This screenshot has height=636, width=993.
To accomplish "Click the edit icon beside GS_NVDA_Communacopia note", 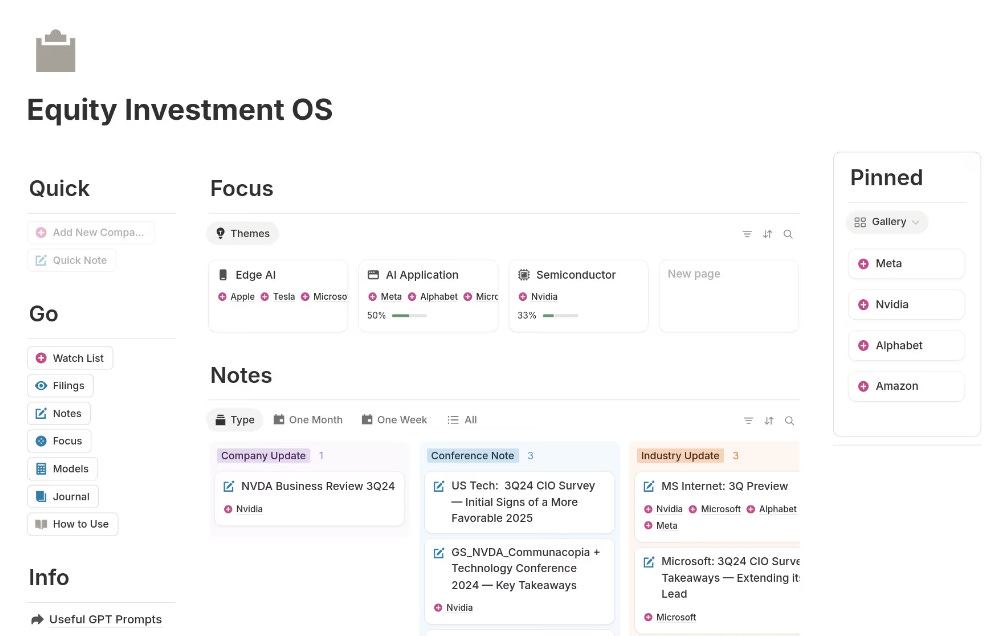I will click(x=439, y=553).
